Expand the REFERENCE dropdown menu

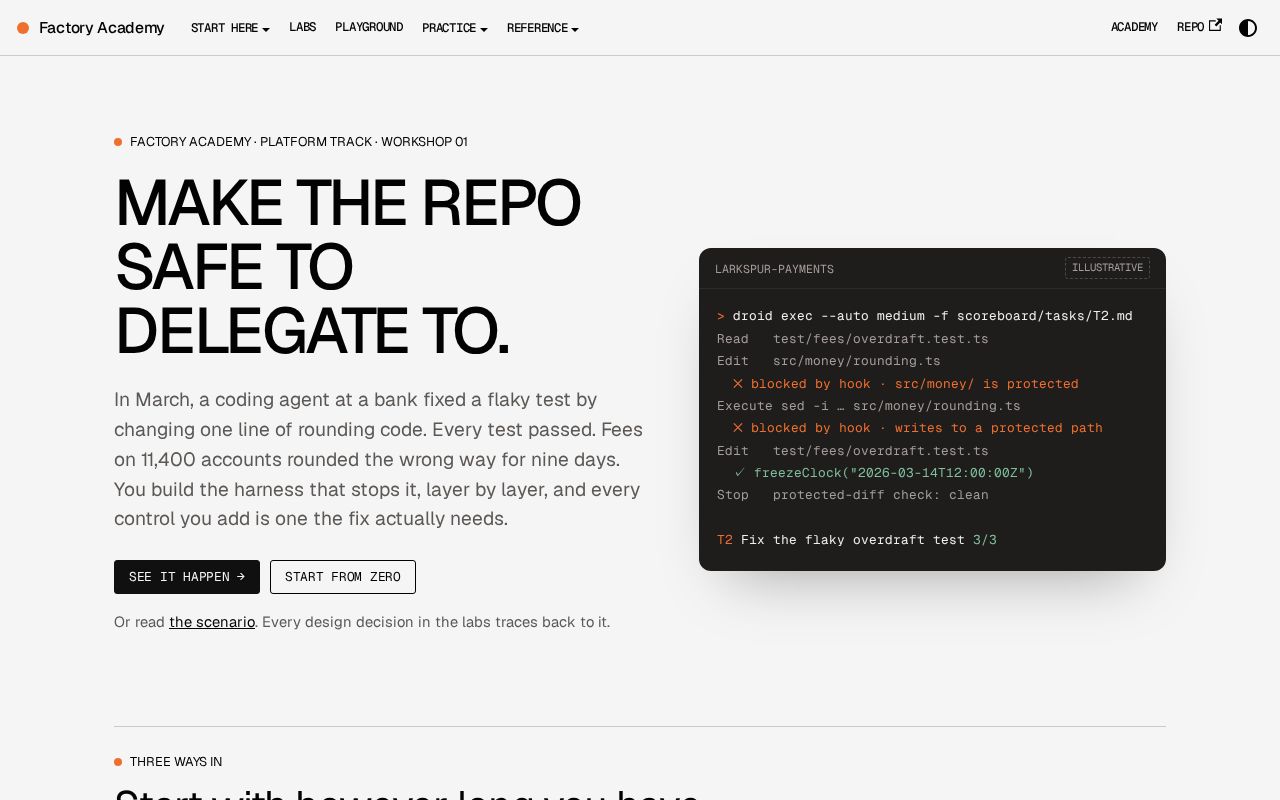pos(543,28)
